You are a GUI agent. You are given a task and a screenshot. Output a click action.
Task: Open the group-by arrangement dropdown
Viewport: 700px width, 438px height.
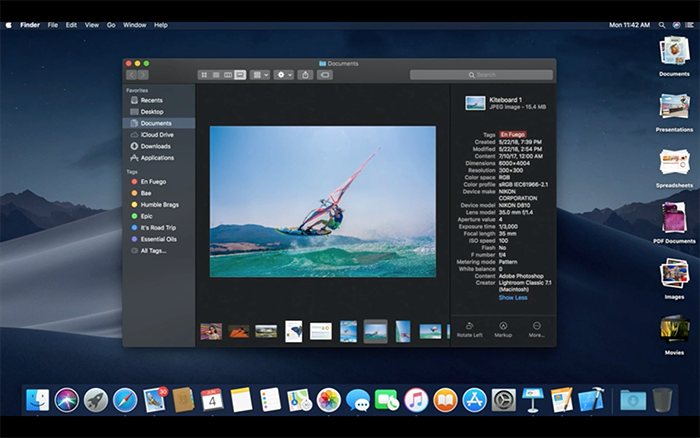pos(260,75)
